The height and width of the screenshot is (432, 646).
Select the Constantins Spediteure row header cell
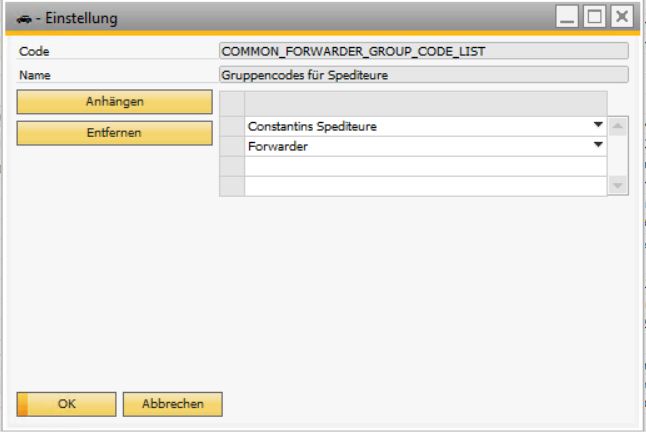pyautogui.click(x=232, y=126)
